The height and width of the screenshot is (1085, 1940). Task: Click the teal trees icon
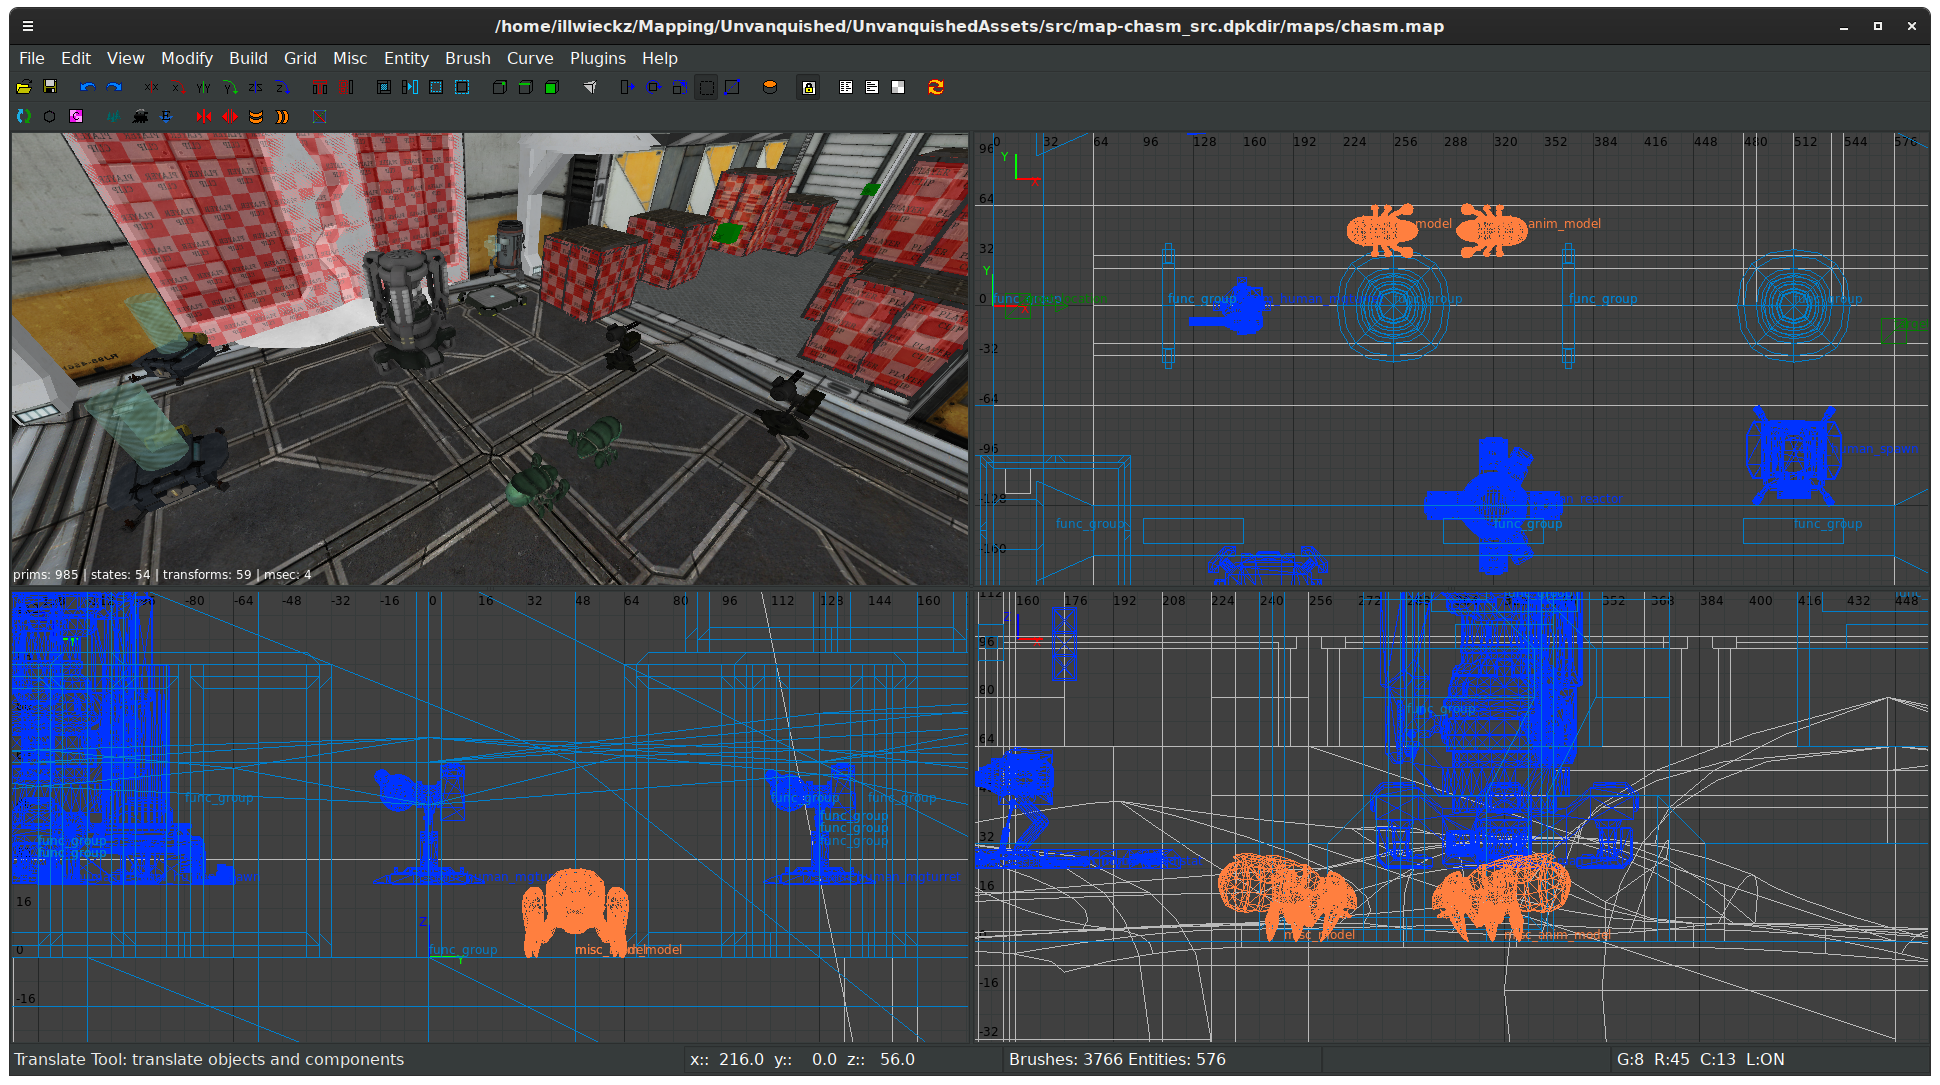[114, 116]
